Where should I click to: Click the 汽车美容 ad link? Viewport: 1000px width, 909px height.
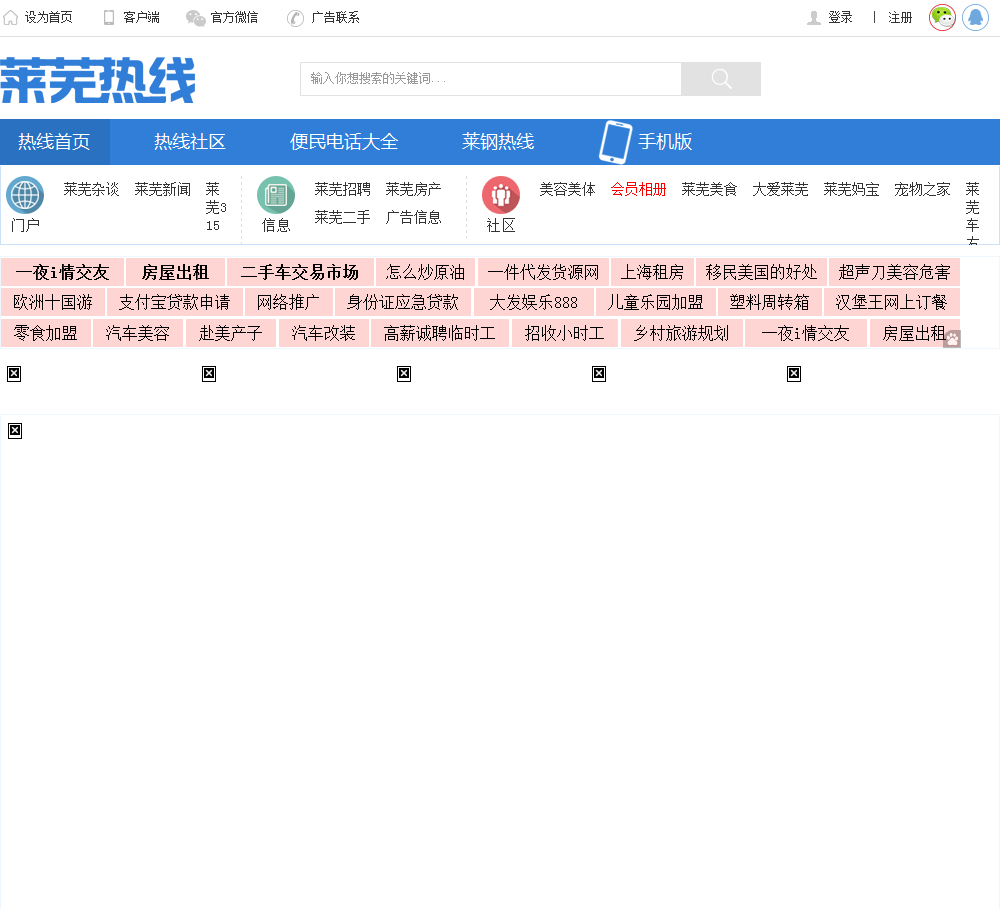coord(138,333)
